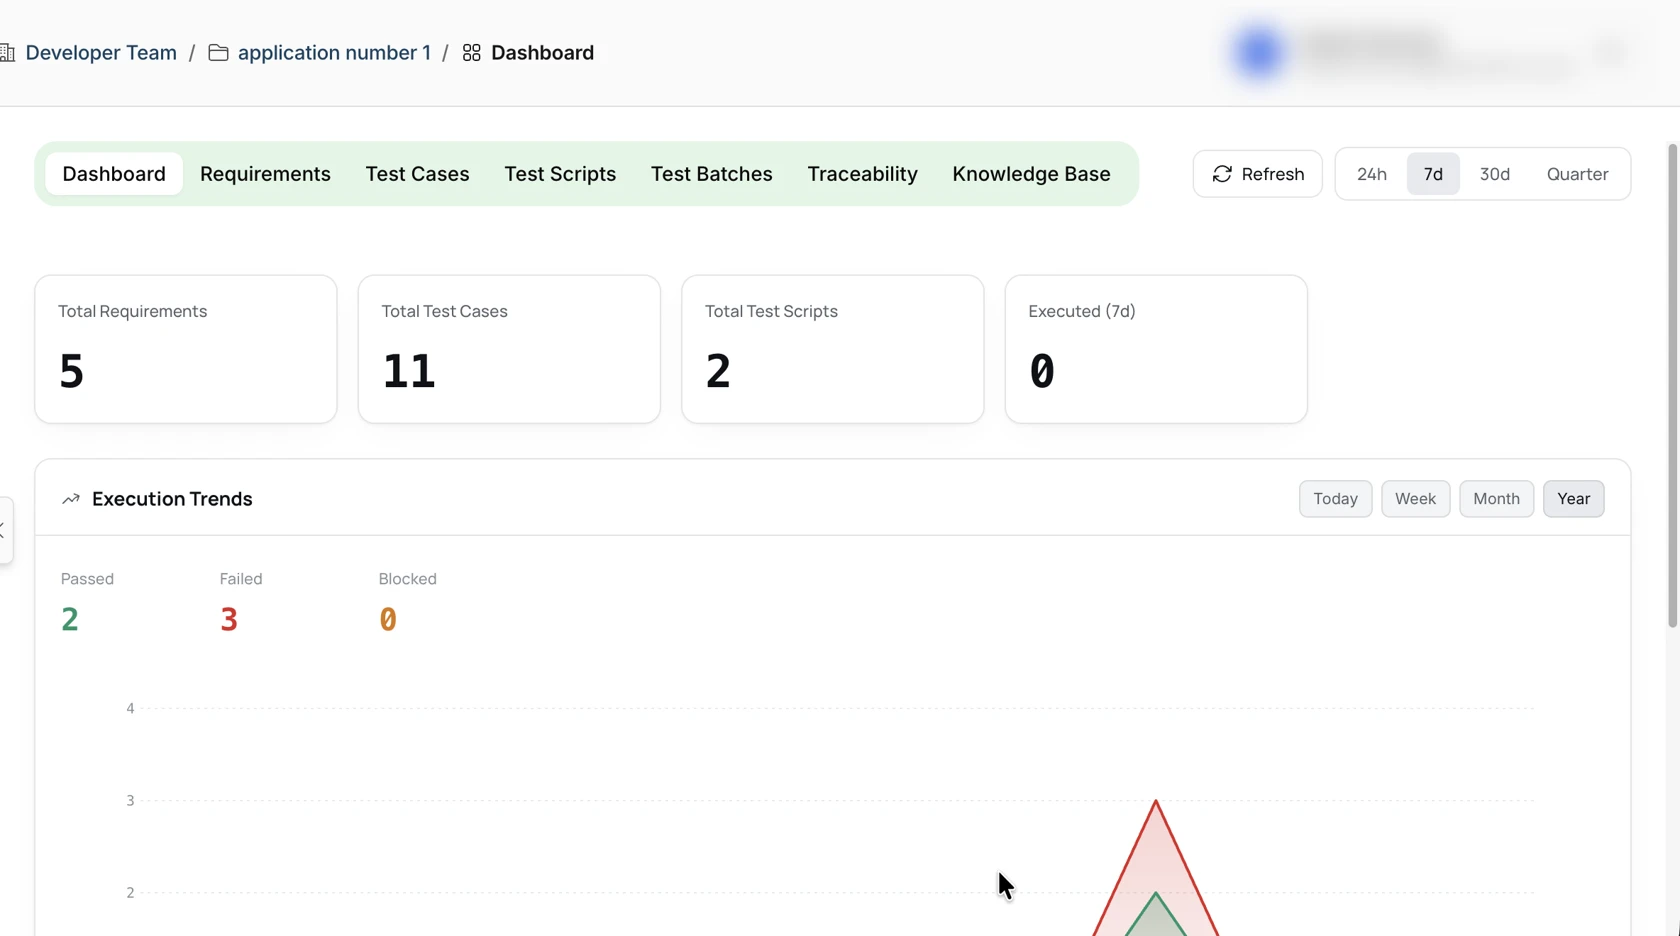Image resolution: width=1680 pixels, height=936 pixels.
Task: Click the folder icon before application number 1
Action: tap(218, 52)
